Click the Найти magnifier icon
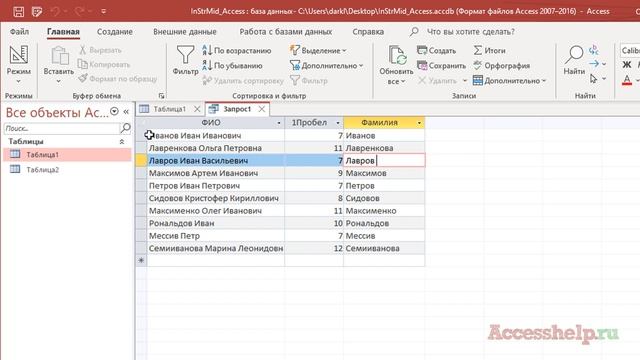 (574, 55)
